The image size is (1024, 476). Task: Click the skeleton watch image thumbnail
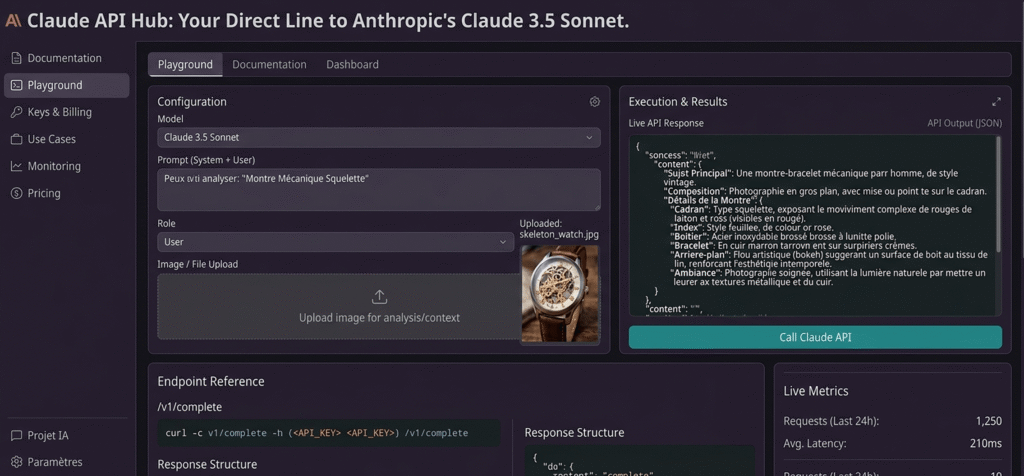click(560, 293)
